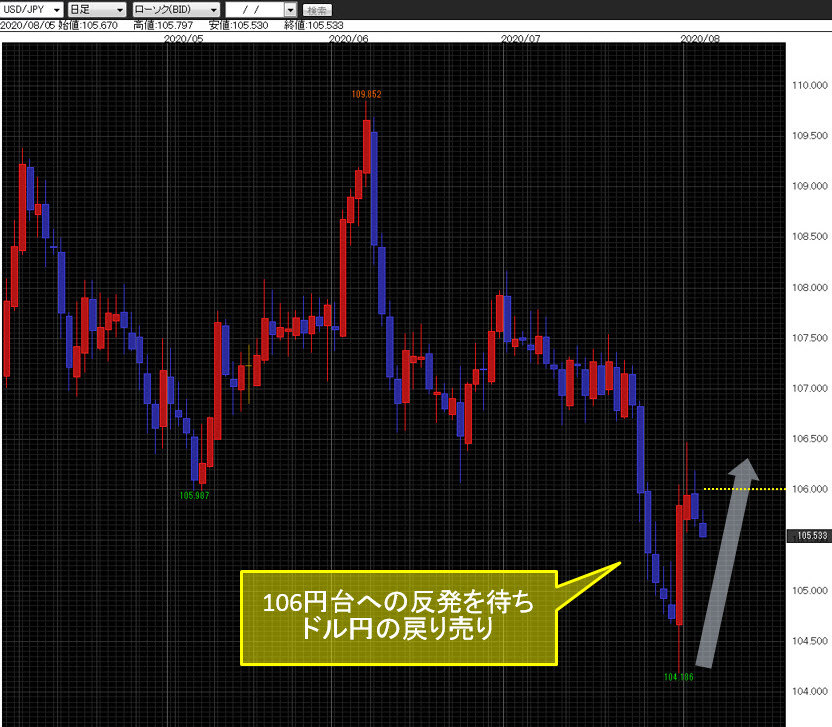Select the 安値:105.530 low price text
Viewport: 832px width, 727px height.
[x=239, y=25]
